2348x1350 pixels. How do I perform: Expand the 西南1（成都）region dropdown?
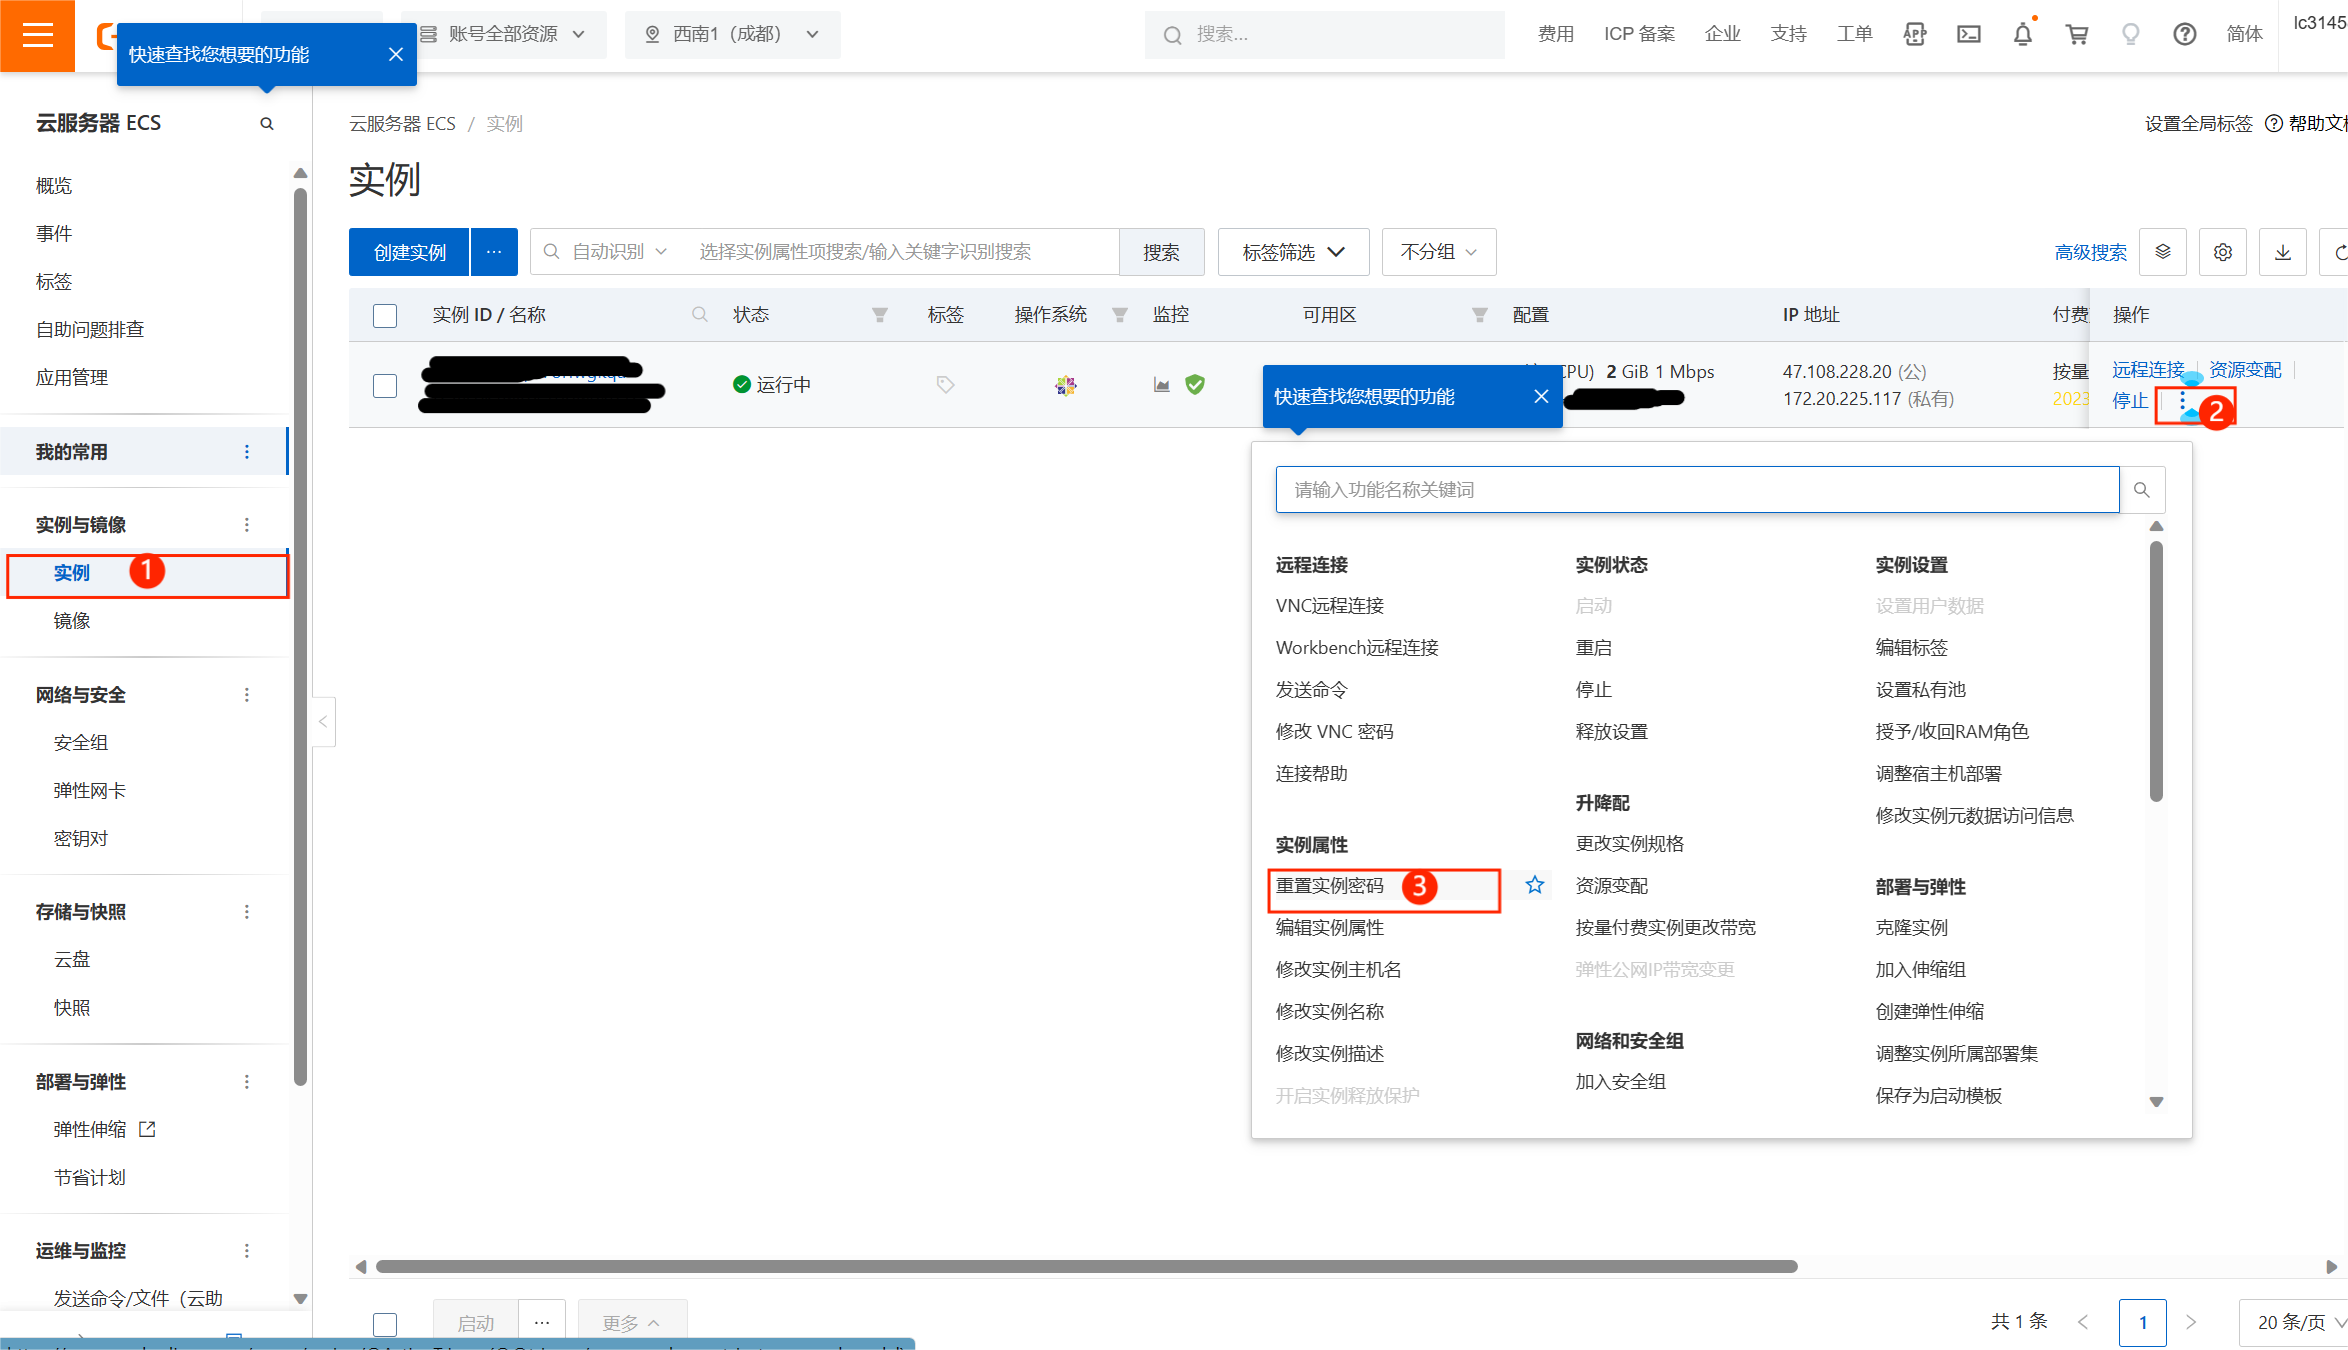[732, 34]
